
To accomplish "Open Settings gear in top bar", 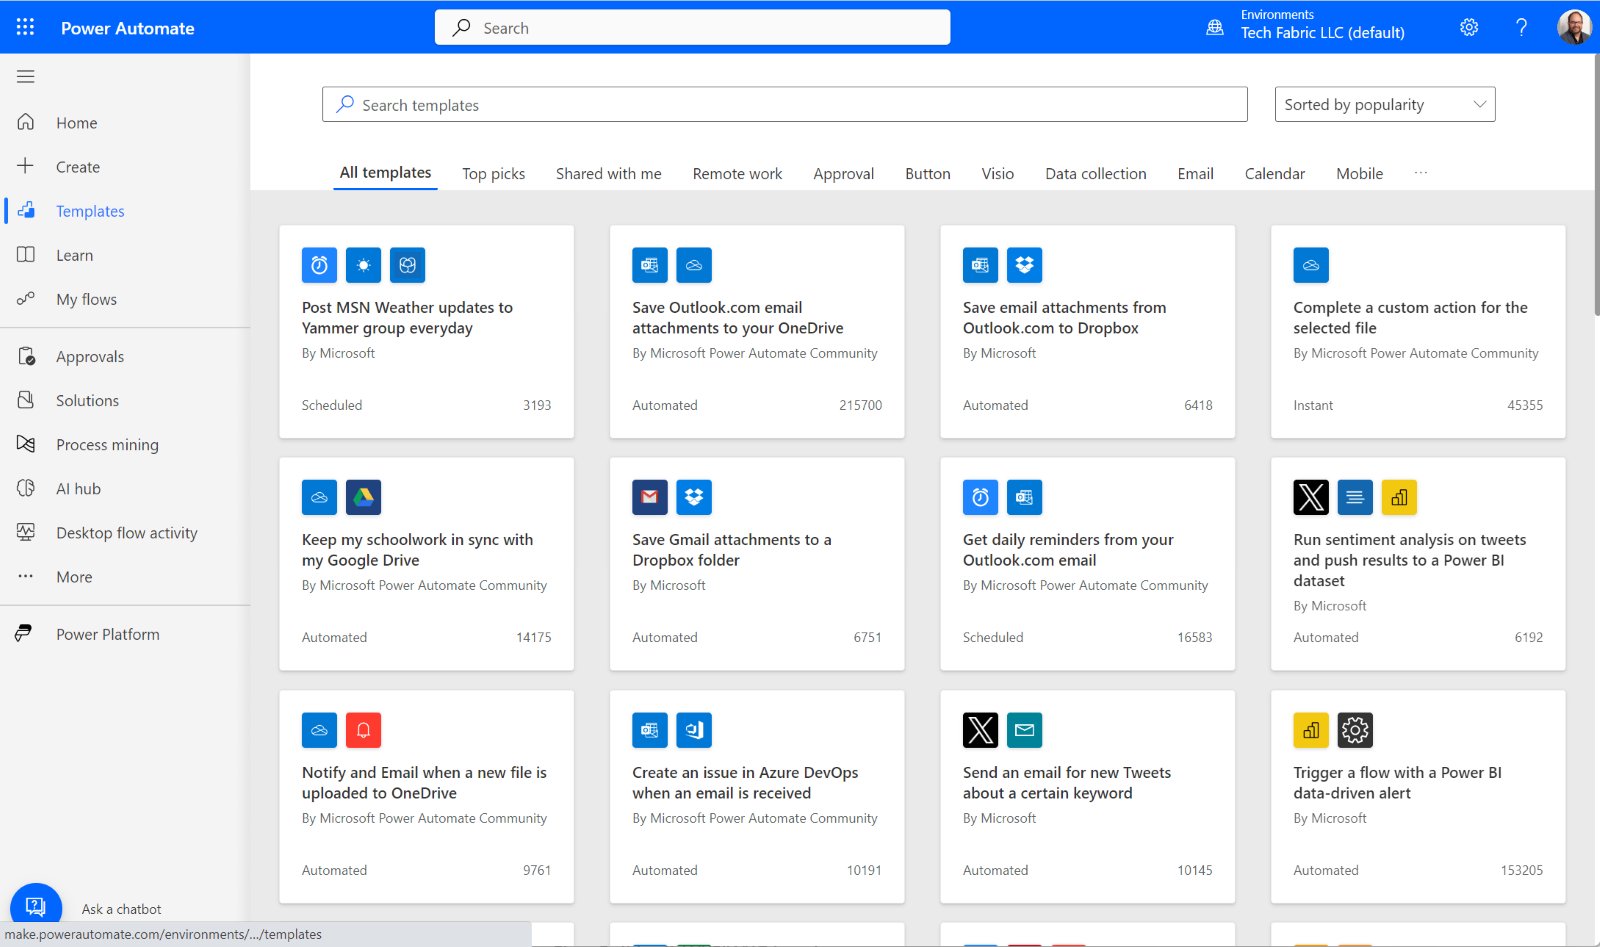I will tap(1469, 27).
